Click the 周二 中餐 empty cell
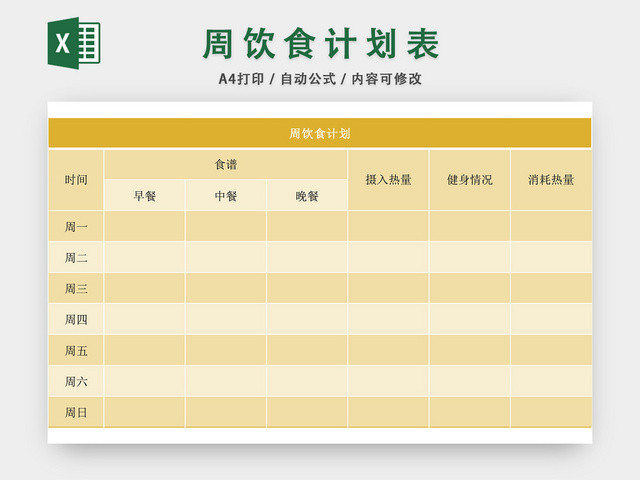 pyautogui.click(x=226, y=257)
